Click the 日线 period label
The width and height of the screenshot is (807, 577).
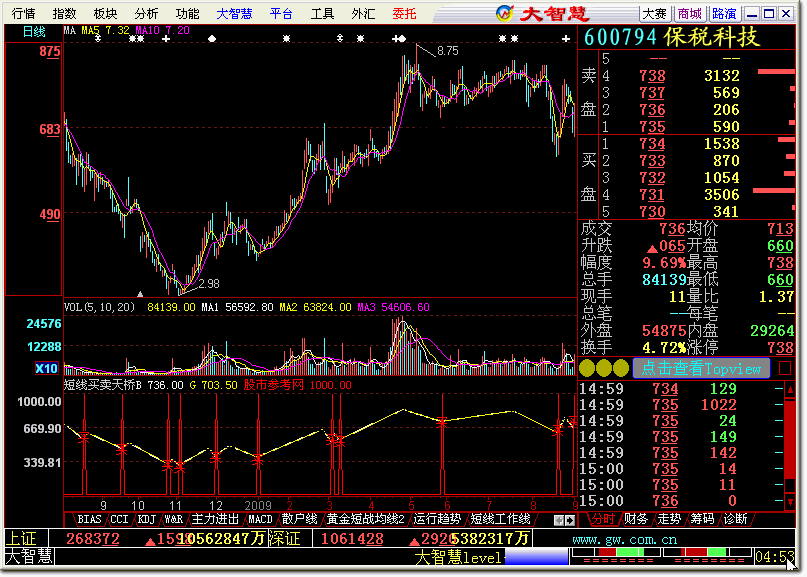pyautogui.click(x=34, y=32)
